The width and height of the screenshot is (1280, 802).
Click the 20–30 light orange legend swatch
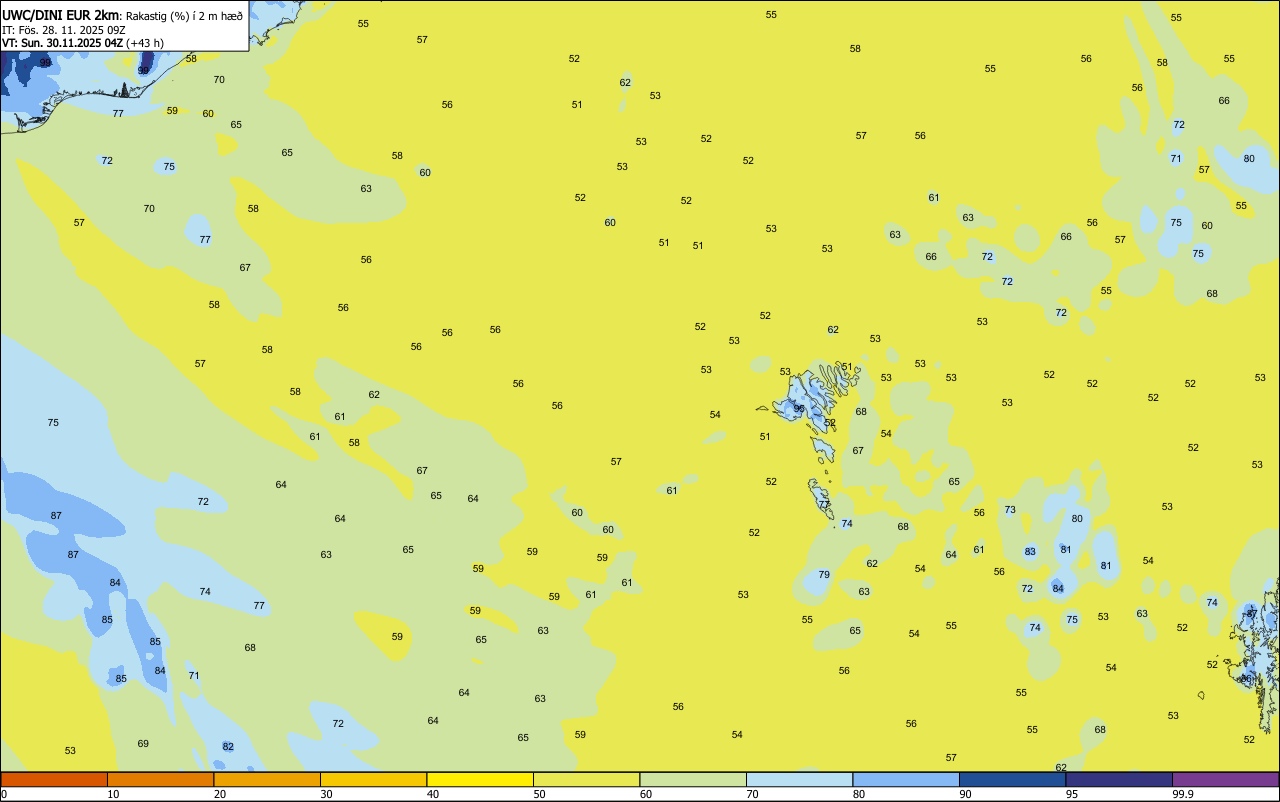(x=267, y=779)
